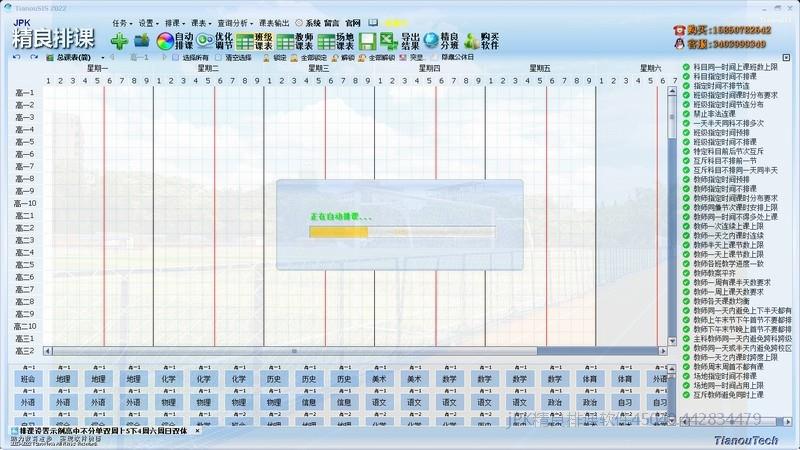Toggle rule 班级指定时间预排
The width and height of the screenshot is (800, 450).
[x=686, y=133]
